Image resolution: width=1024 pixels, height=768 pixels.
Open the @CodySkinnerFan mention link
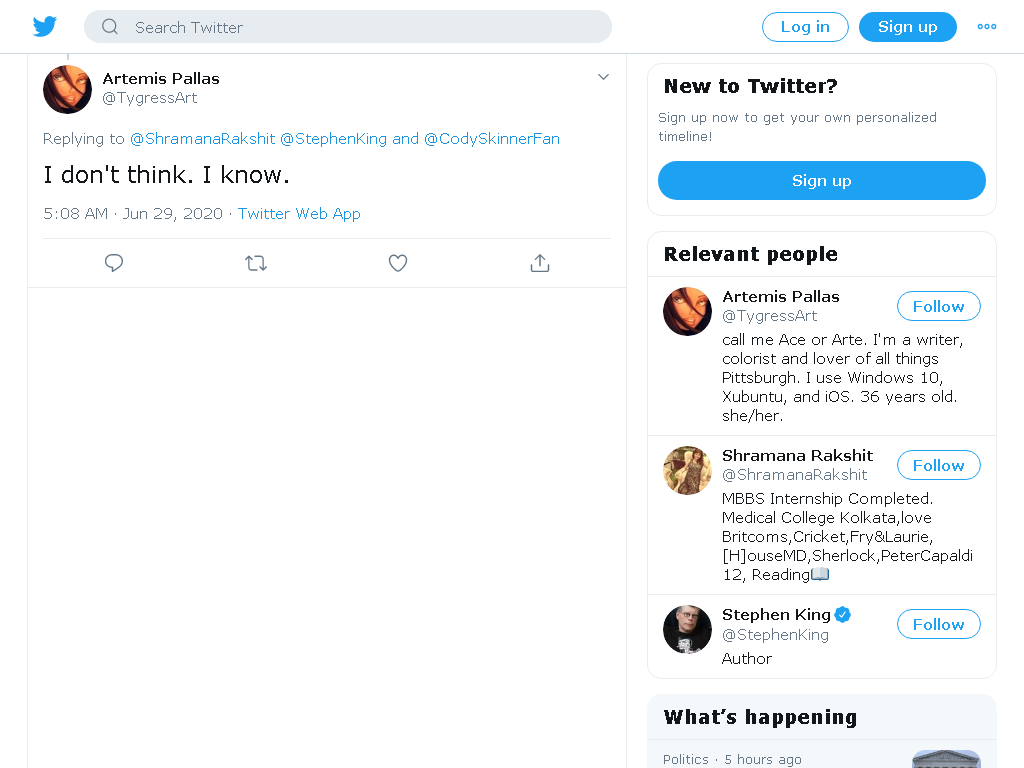492,139
